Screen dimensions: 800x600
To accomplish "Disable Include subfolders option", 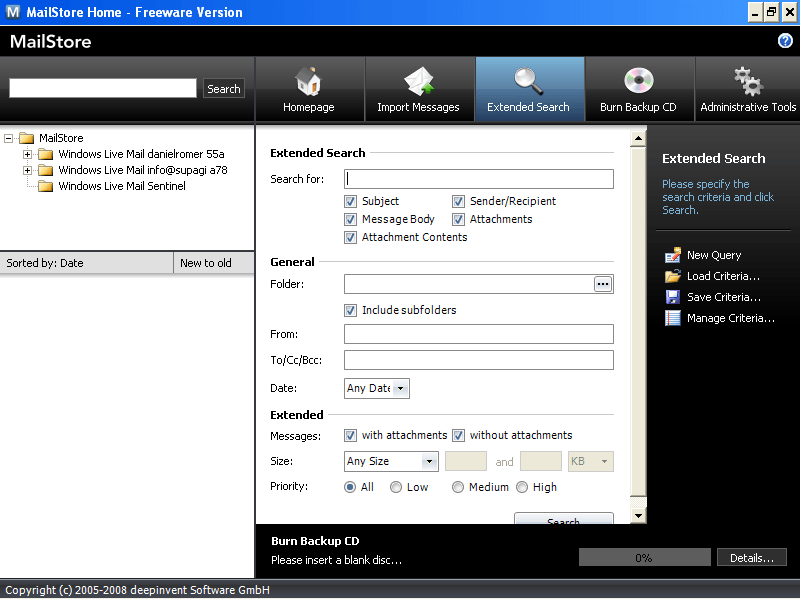I will coord(351,310).
